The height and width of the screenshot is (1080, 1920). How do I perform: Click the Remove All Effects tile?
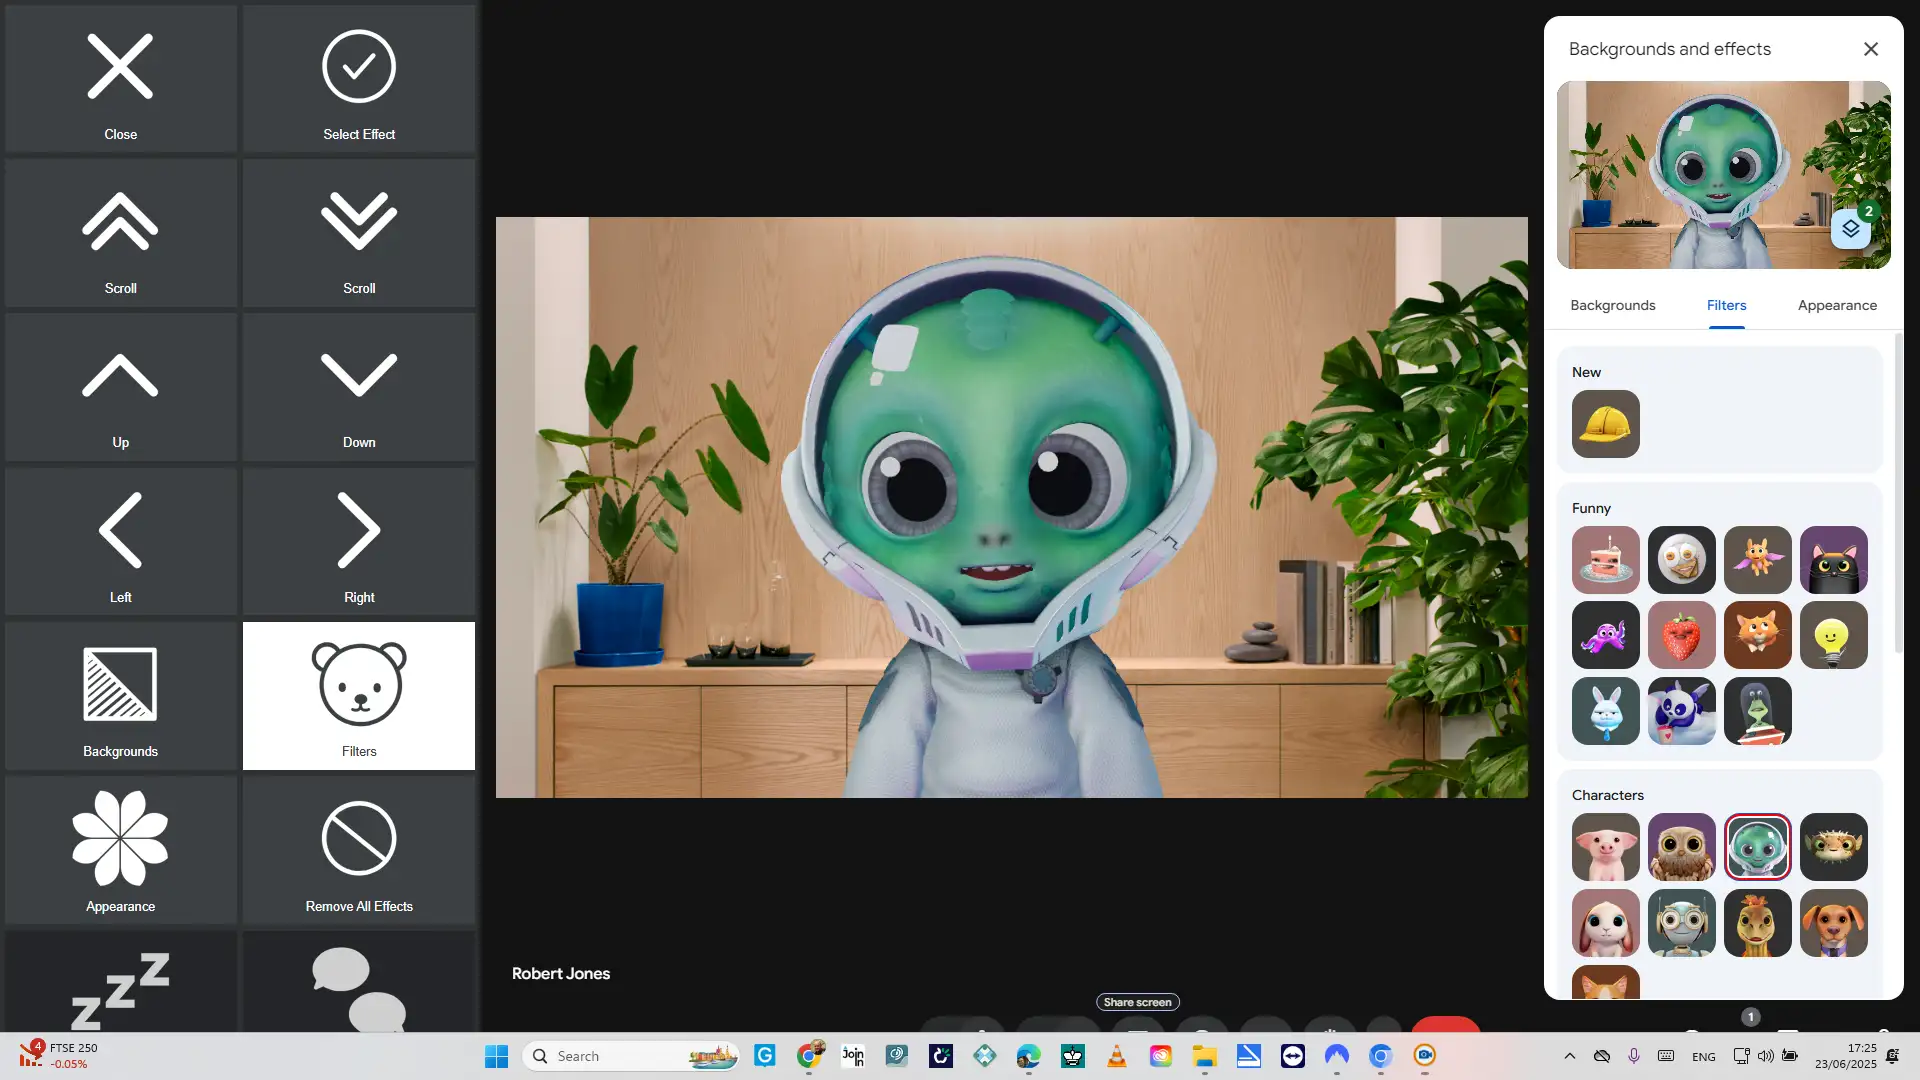[359, 851]
